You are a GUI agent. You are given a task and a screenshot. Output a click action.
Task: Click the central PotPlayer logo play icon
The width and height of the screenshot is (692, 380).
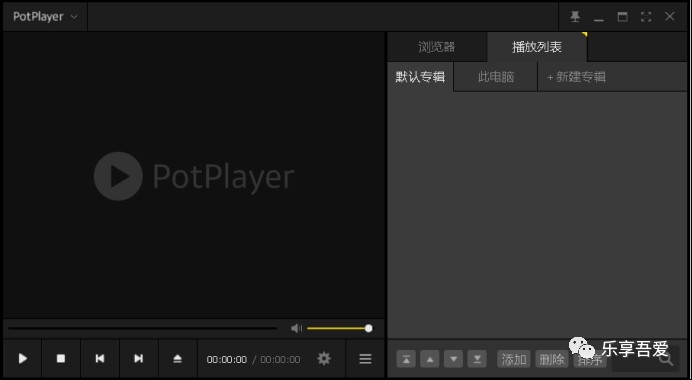click(118, 176)
